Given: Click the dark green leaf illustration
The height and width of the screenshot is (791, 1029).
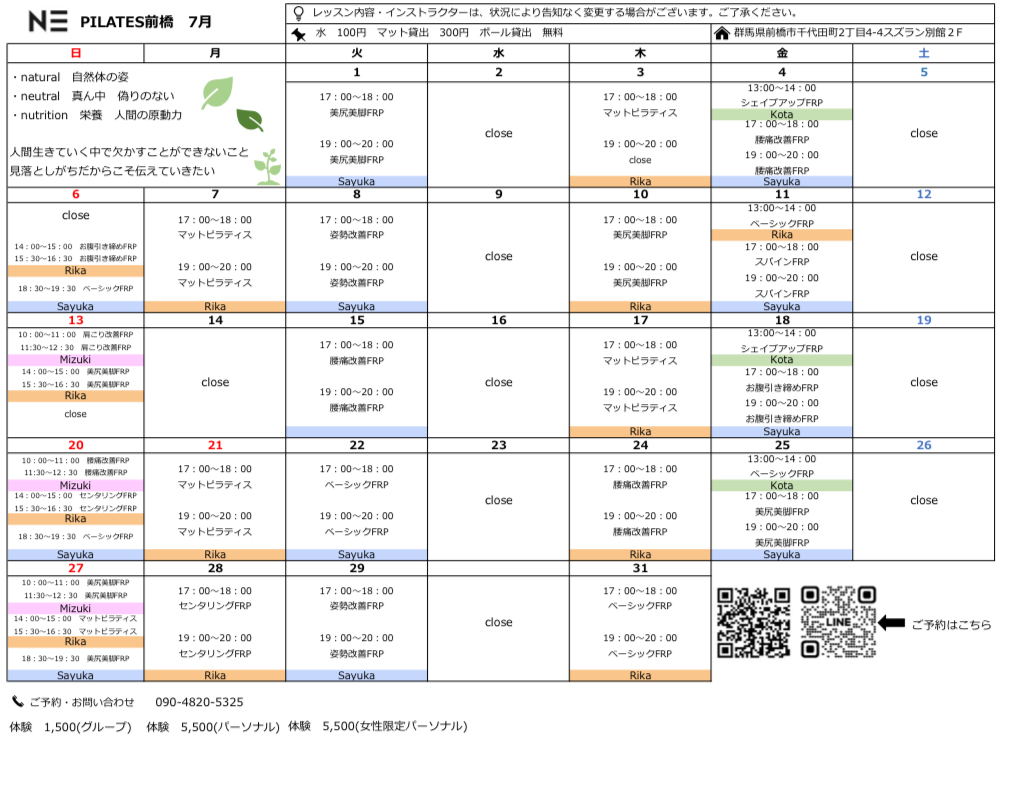Looking at the screenshot, I should point(250,119).
